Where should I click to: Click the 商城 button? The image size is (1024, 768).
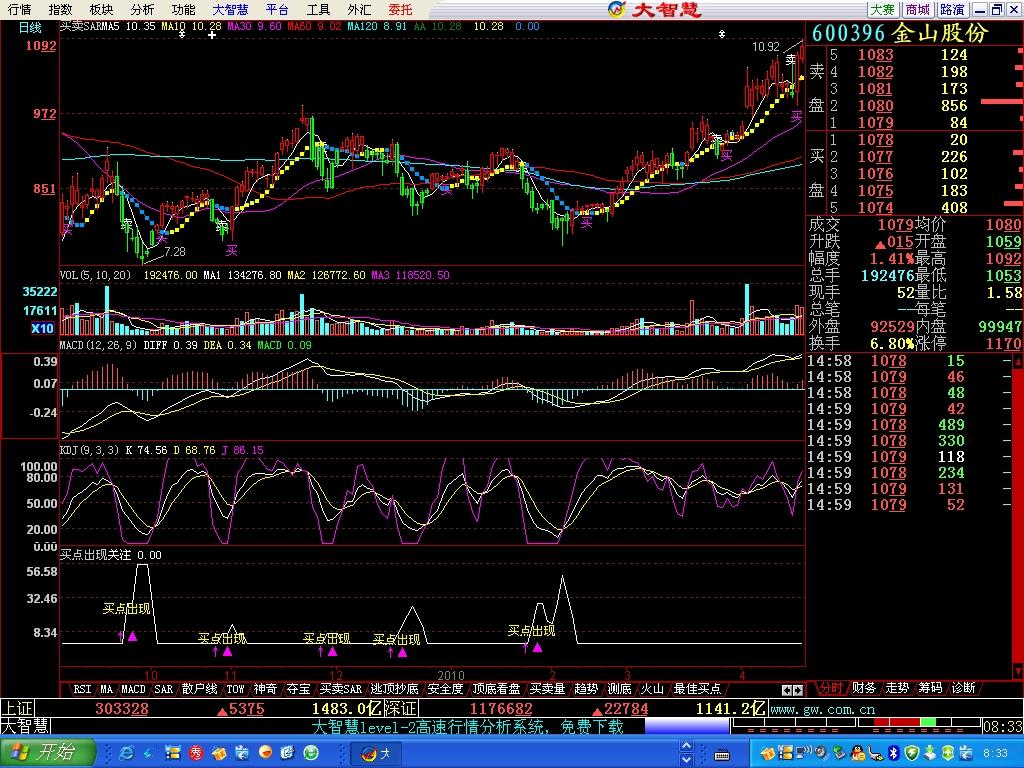click(916, 9)
